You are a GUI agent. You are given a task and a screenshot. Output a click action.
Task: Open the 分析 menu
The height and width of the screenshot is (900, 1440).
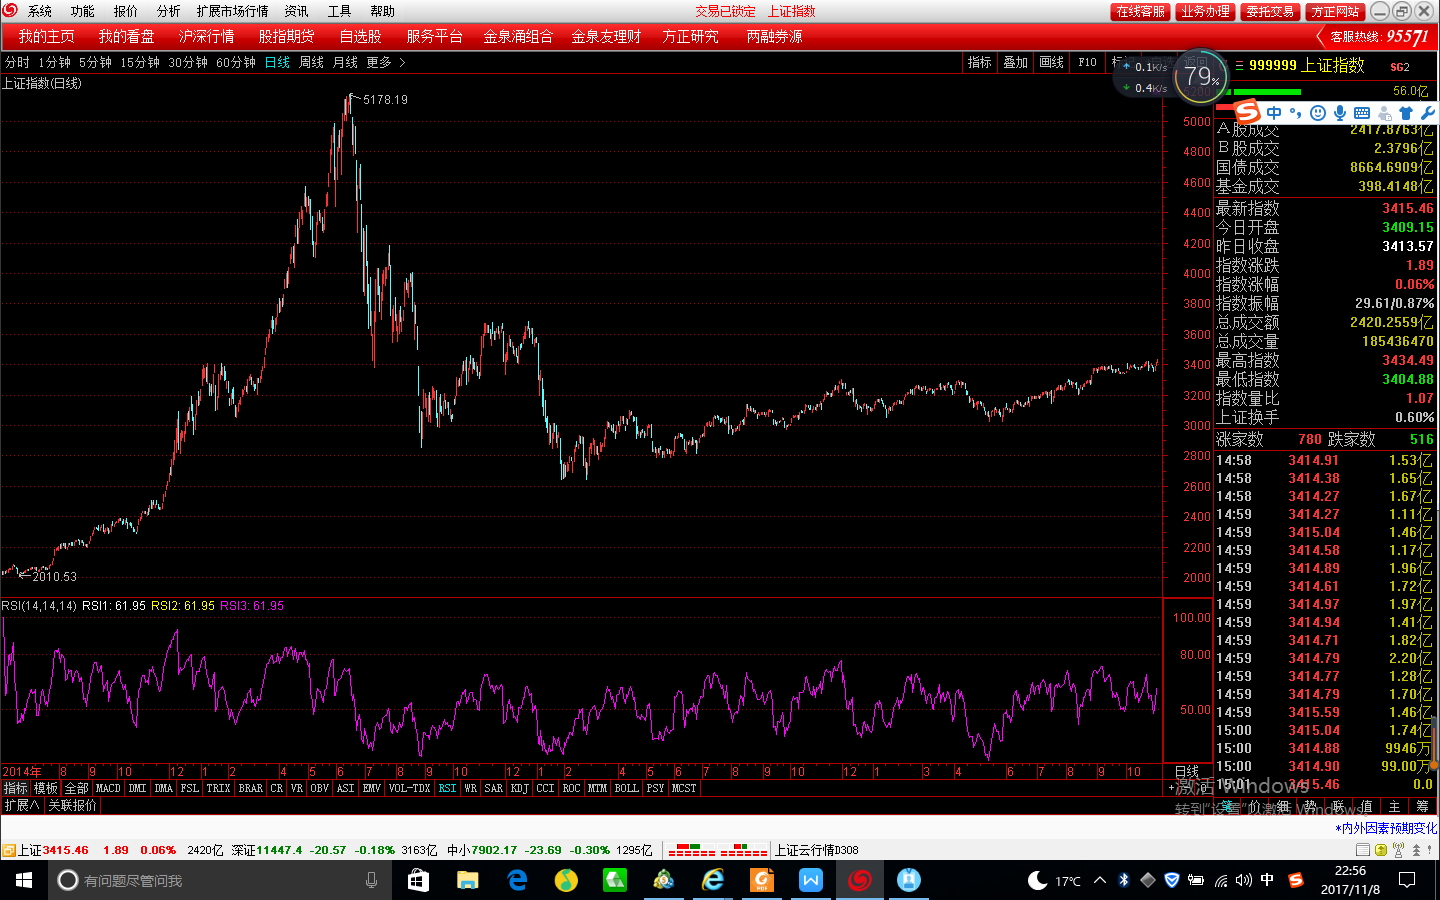click(x=168, y=11)
